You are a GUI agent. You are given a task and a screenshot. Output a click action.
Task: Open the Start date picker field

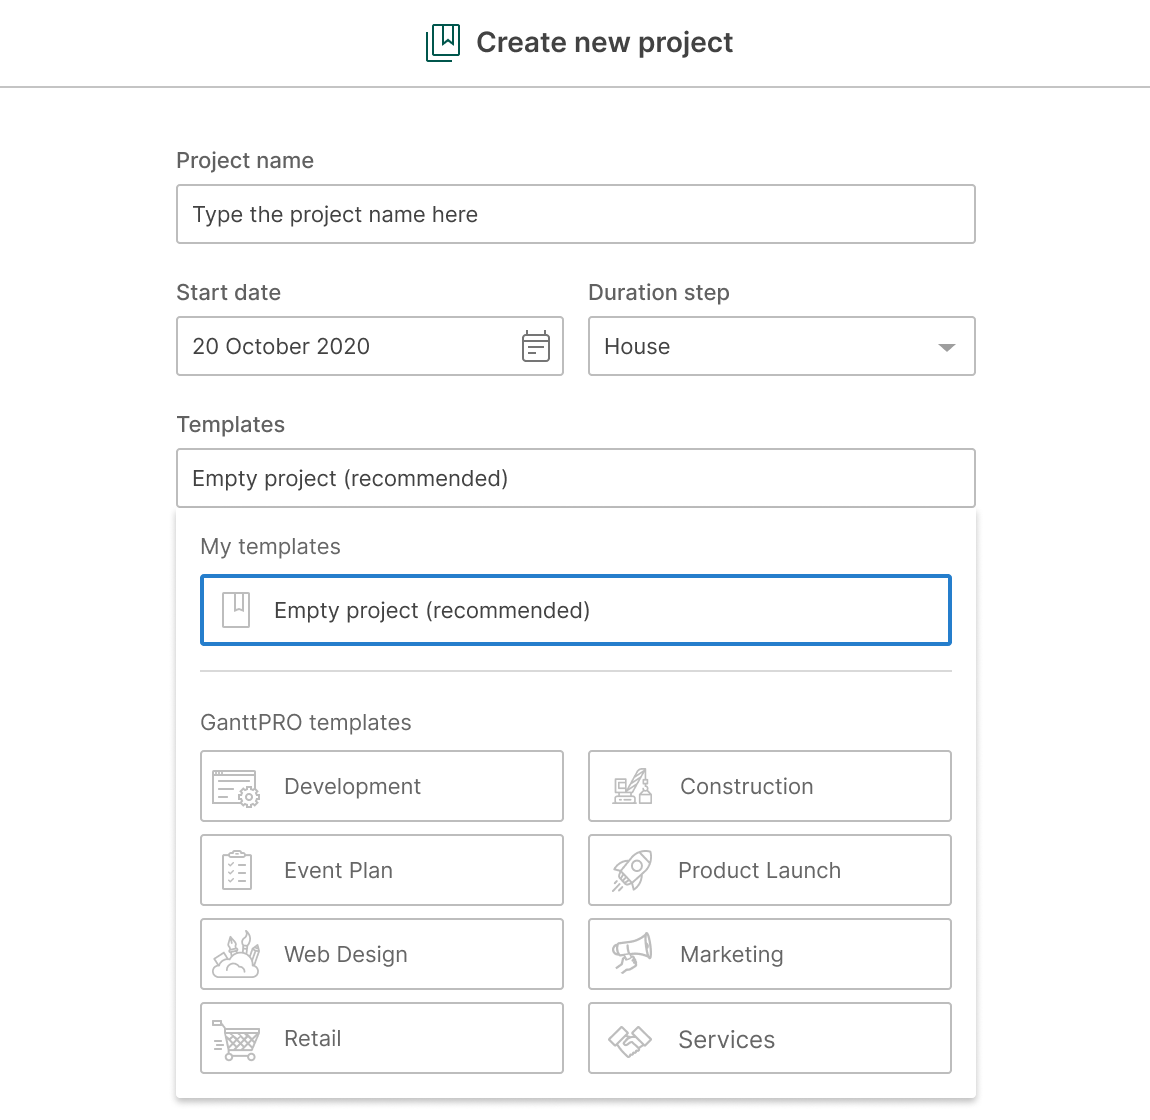click(350, 346)
